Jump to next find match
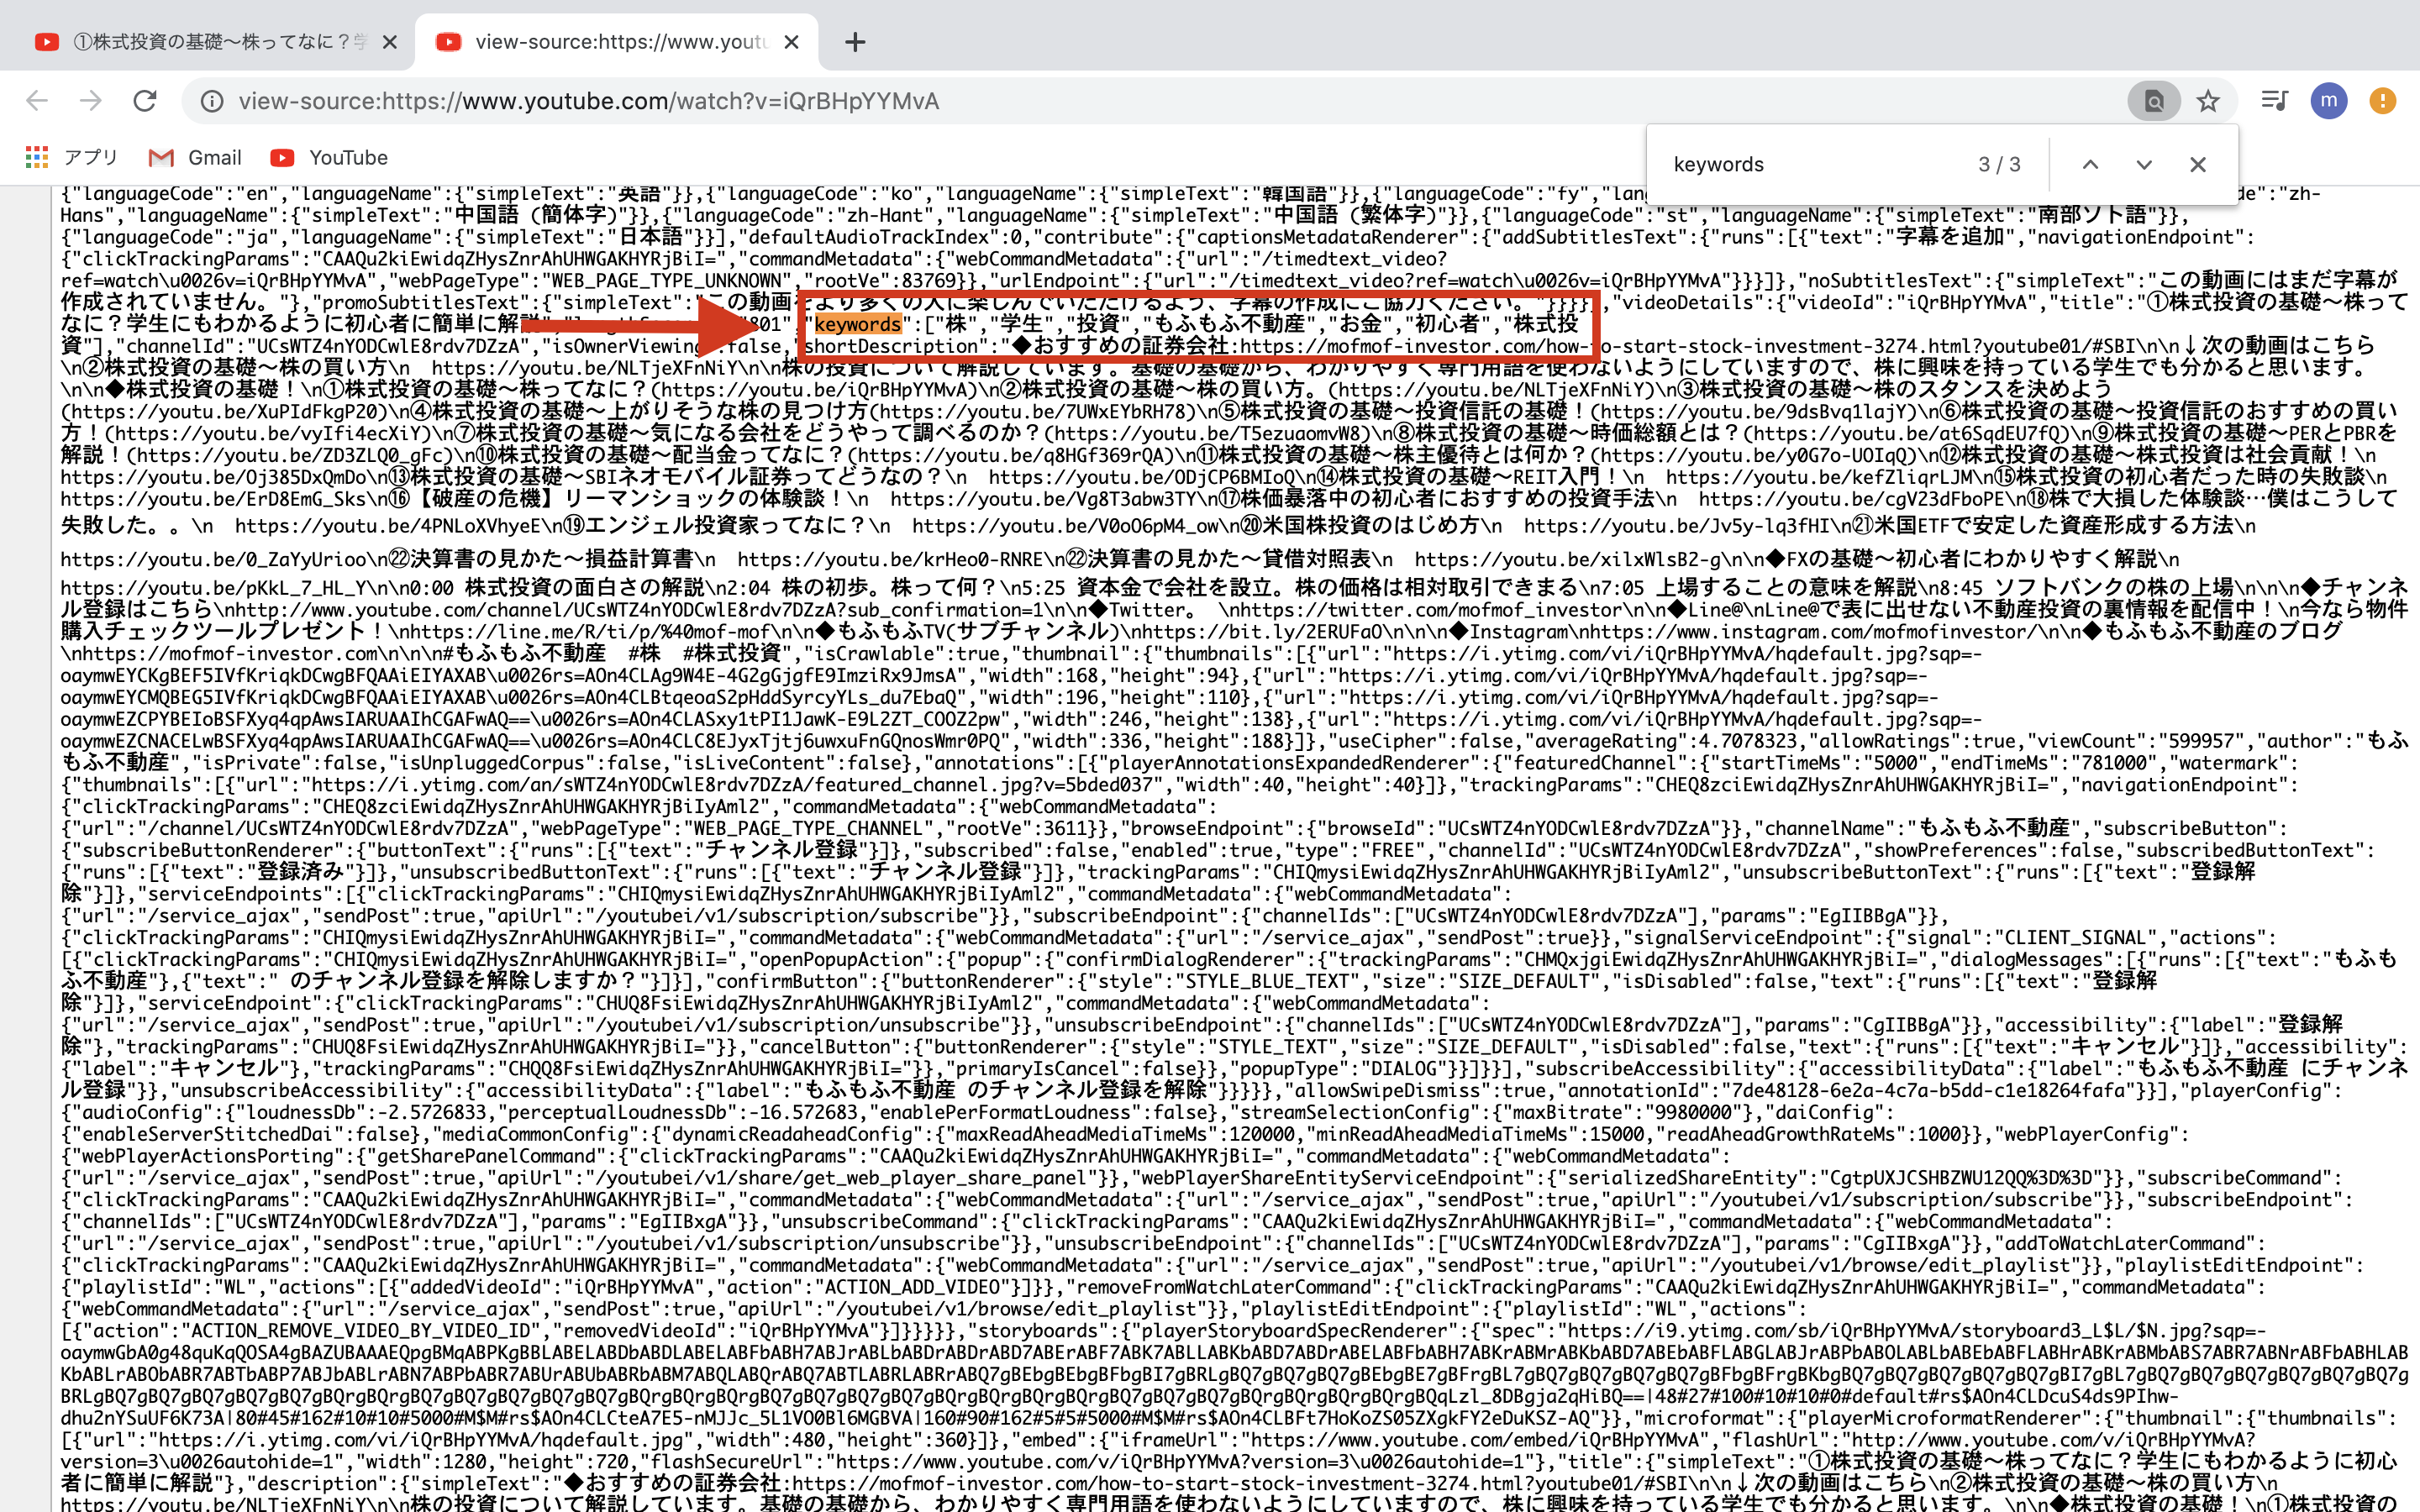The height and width of the screenshot is (1512, 2420). point(2144,164)
